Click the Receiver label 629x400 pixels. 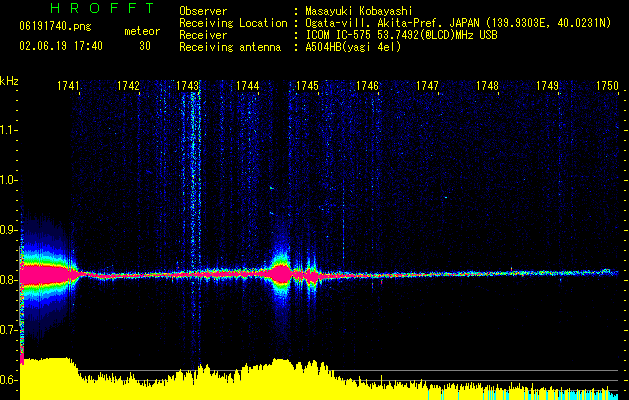point(203,35)
